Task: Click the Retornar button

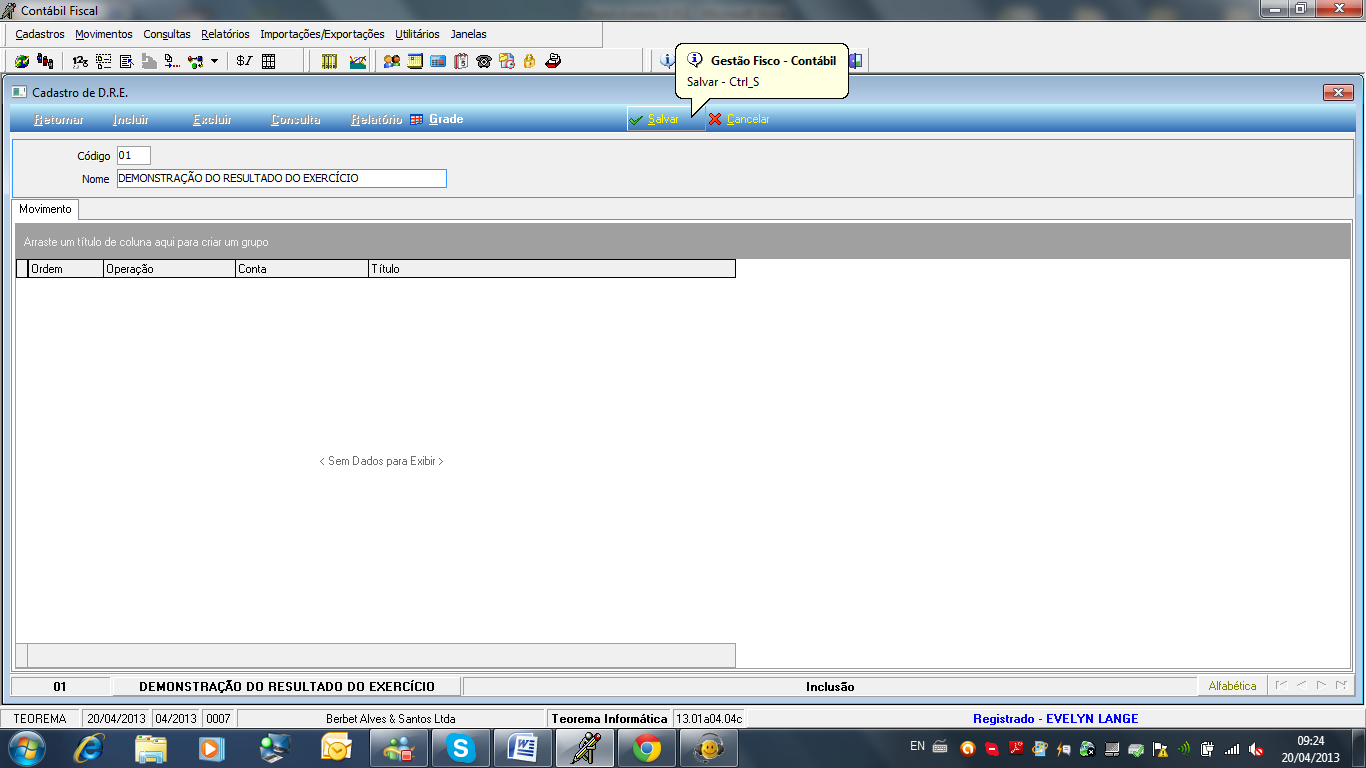Action: pyautogui.click(x=59, y=119)
